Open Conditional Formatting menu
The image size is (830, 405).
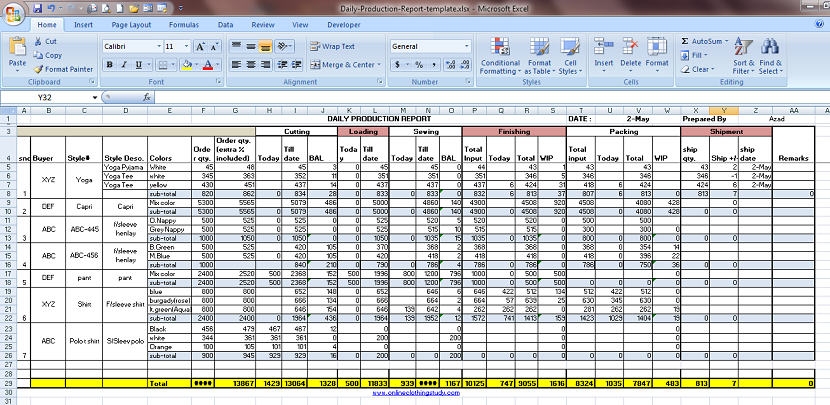500,56
